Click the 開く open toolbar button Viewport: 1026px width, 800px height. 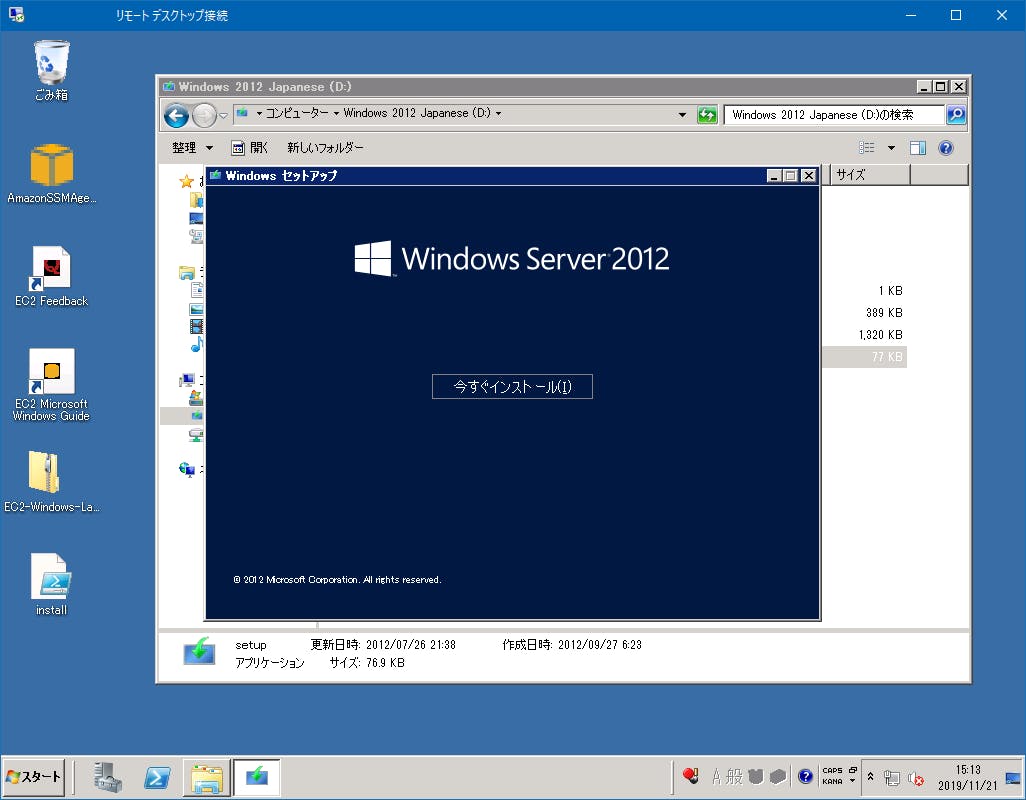point(249,148)
